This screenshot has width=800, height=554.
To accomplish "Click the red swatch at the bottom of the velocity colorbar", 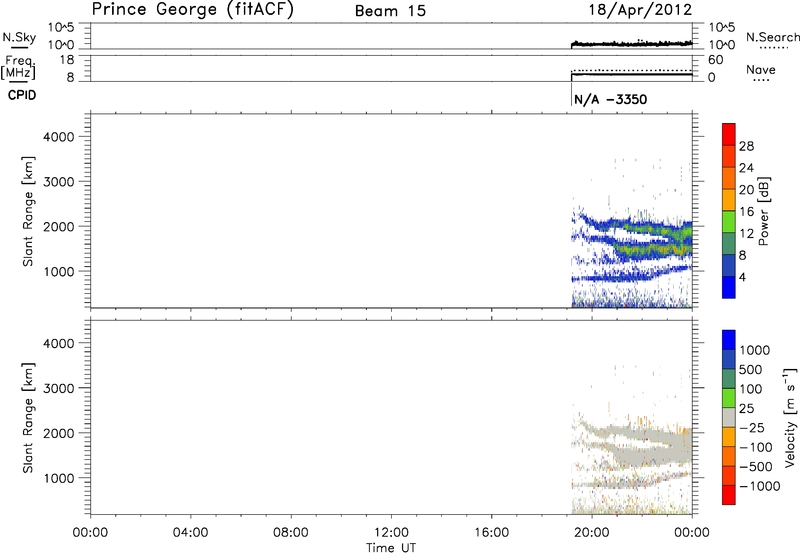I will [x=729, y=495].
